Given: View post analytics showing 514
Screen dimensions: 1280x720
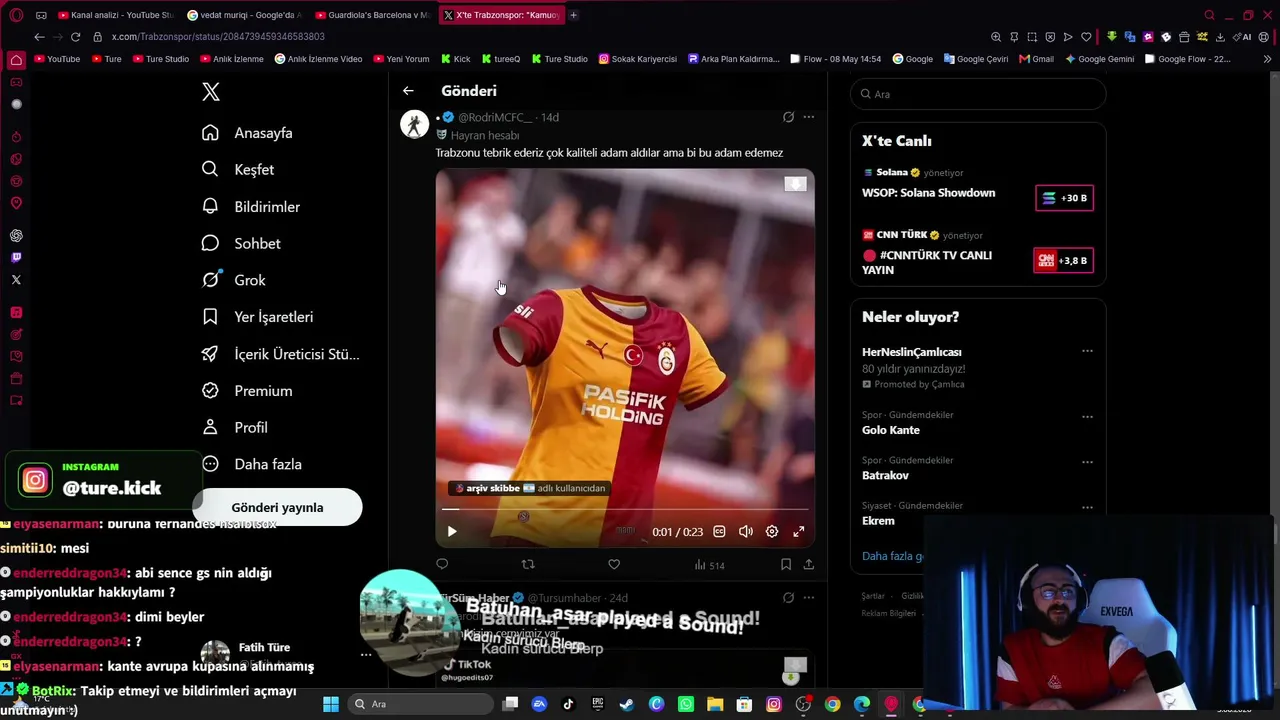Looking at the screenshot, I should click(x=709, y=565).
